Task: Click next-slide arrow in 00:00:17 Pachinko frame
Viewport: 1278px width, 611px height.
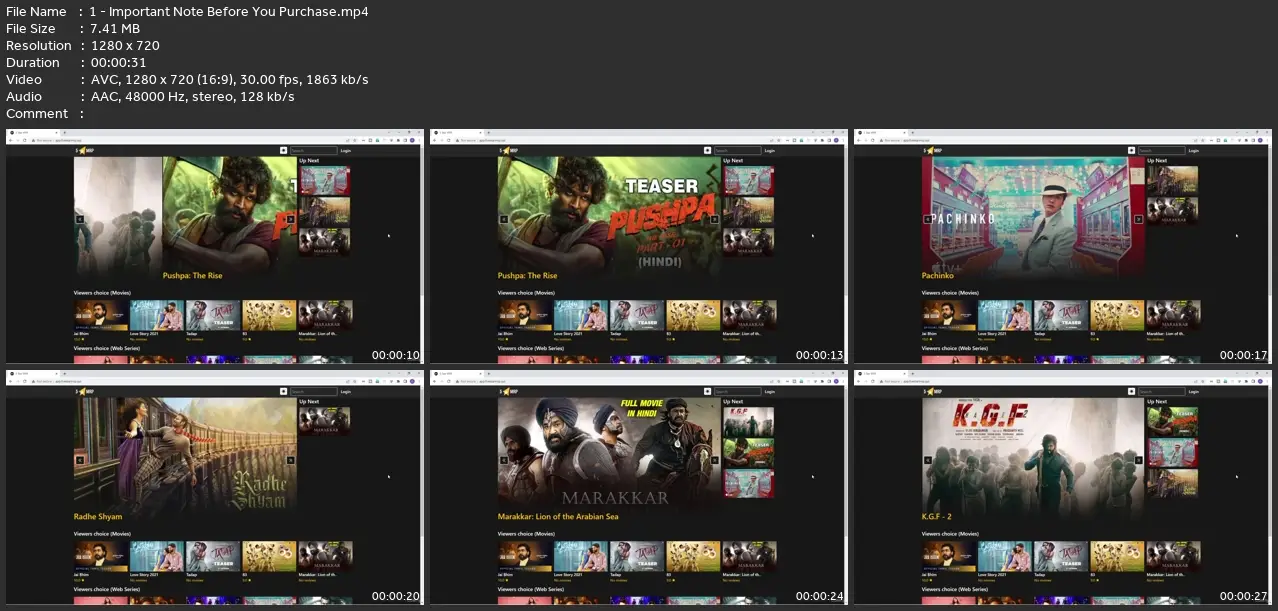Action: [x=1139, y=219]
